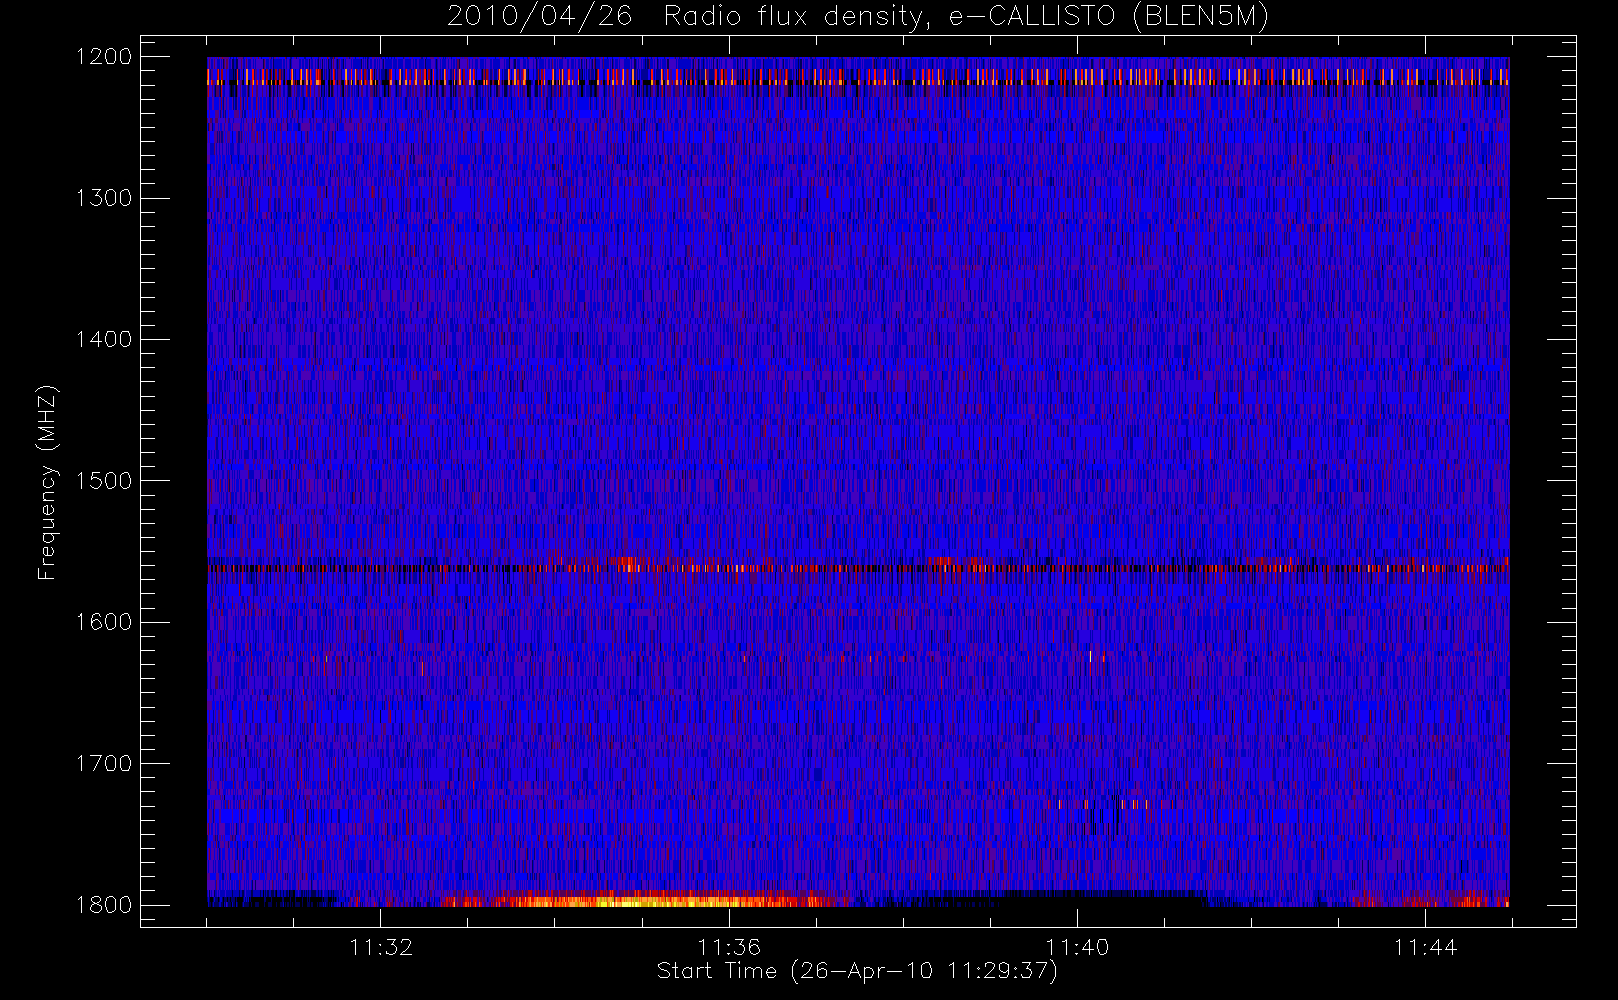Click the orange interference band near 1210 MHz

coord(858,77)
